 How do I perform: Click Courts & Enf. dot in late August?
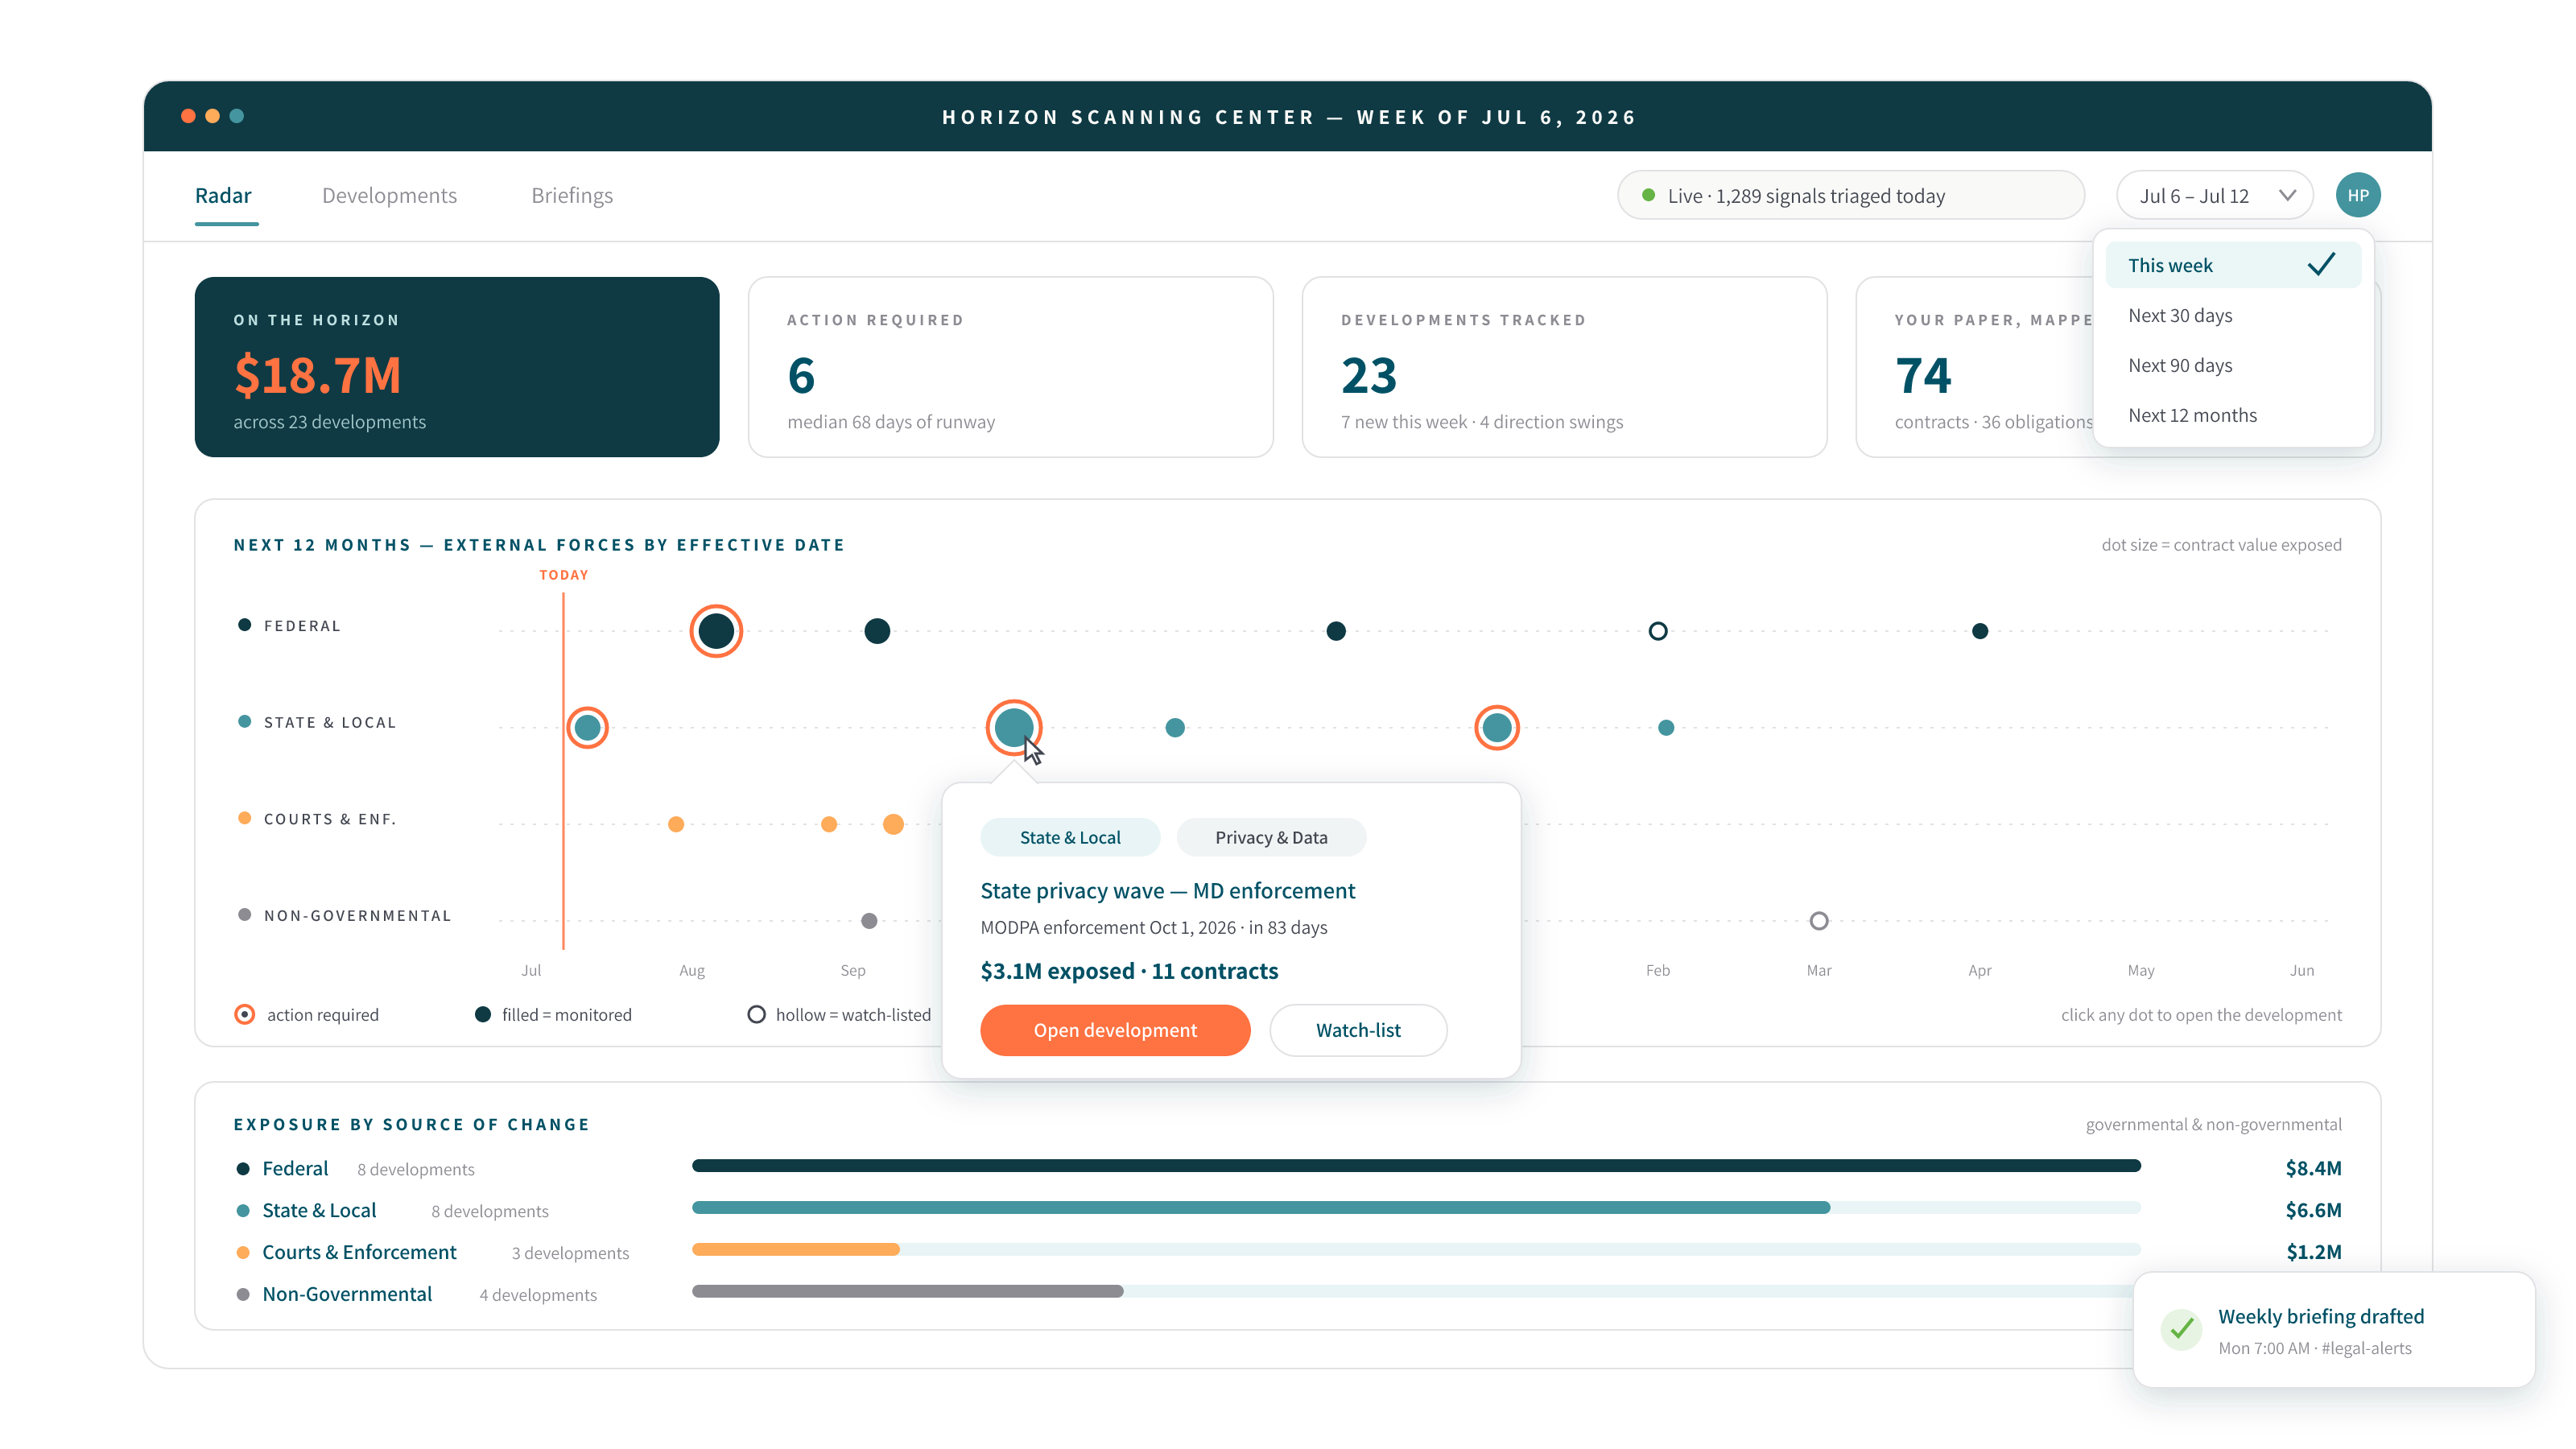pyautogui.click(x=829, y=824)
